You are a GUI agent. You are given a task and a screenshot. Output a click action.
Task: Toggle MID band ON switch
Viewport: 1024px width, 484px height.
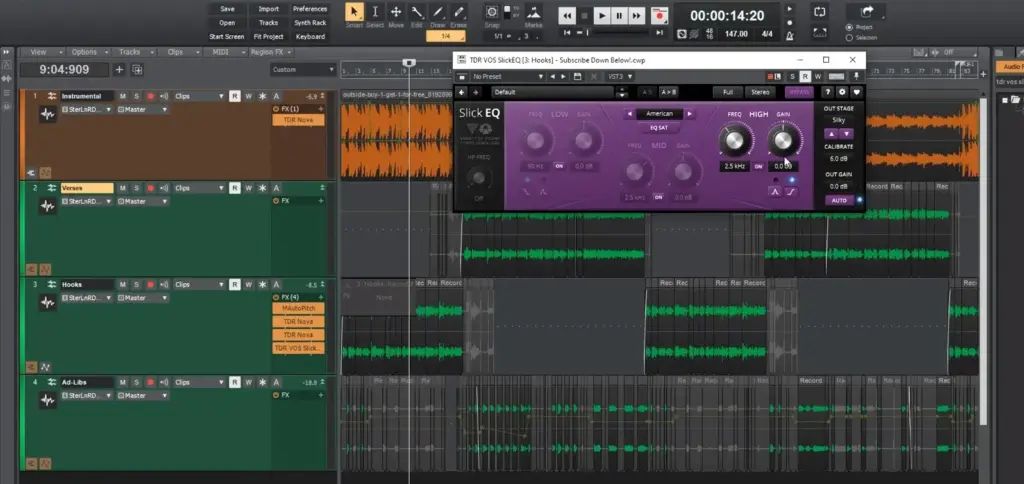[x=658, y=197]
